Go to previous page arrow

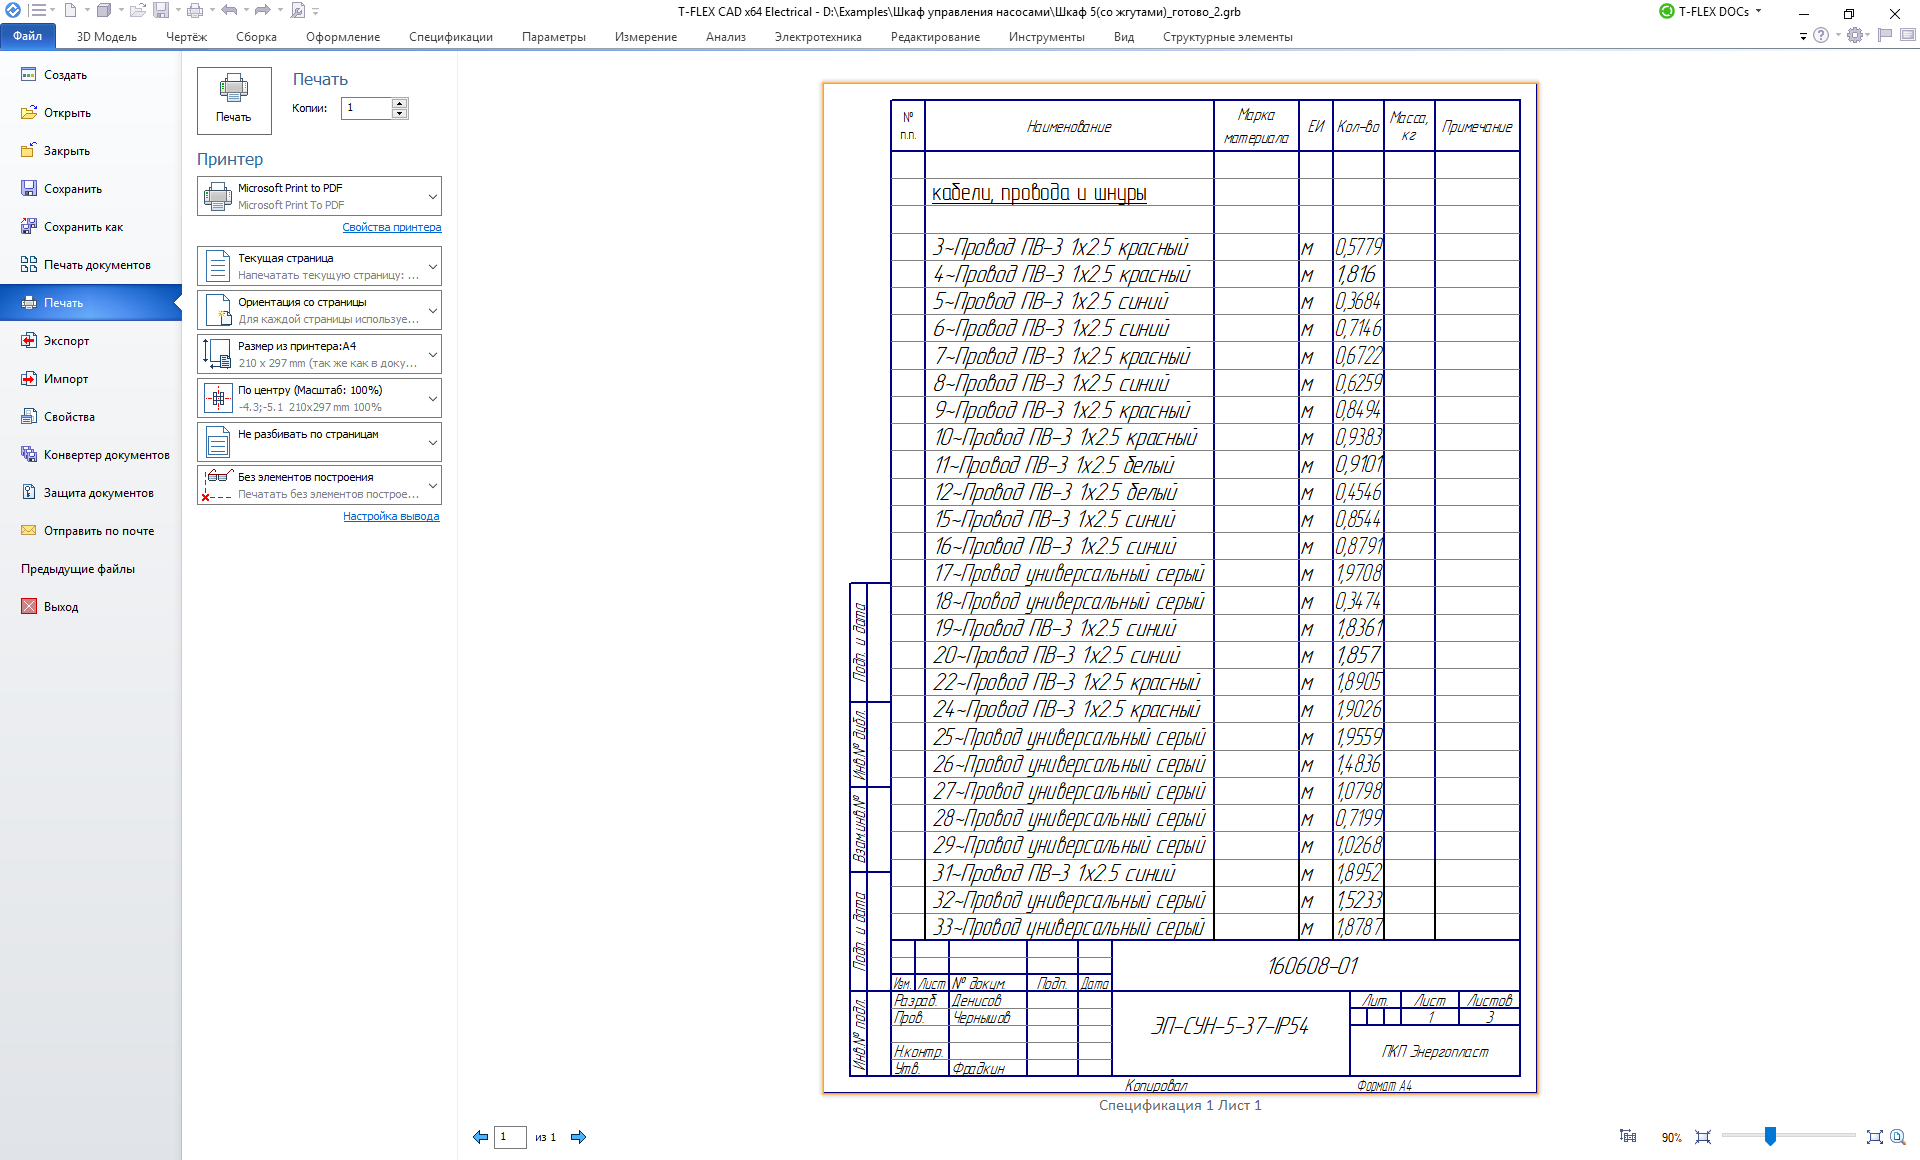480,1137
